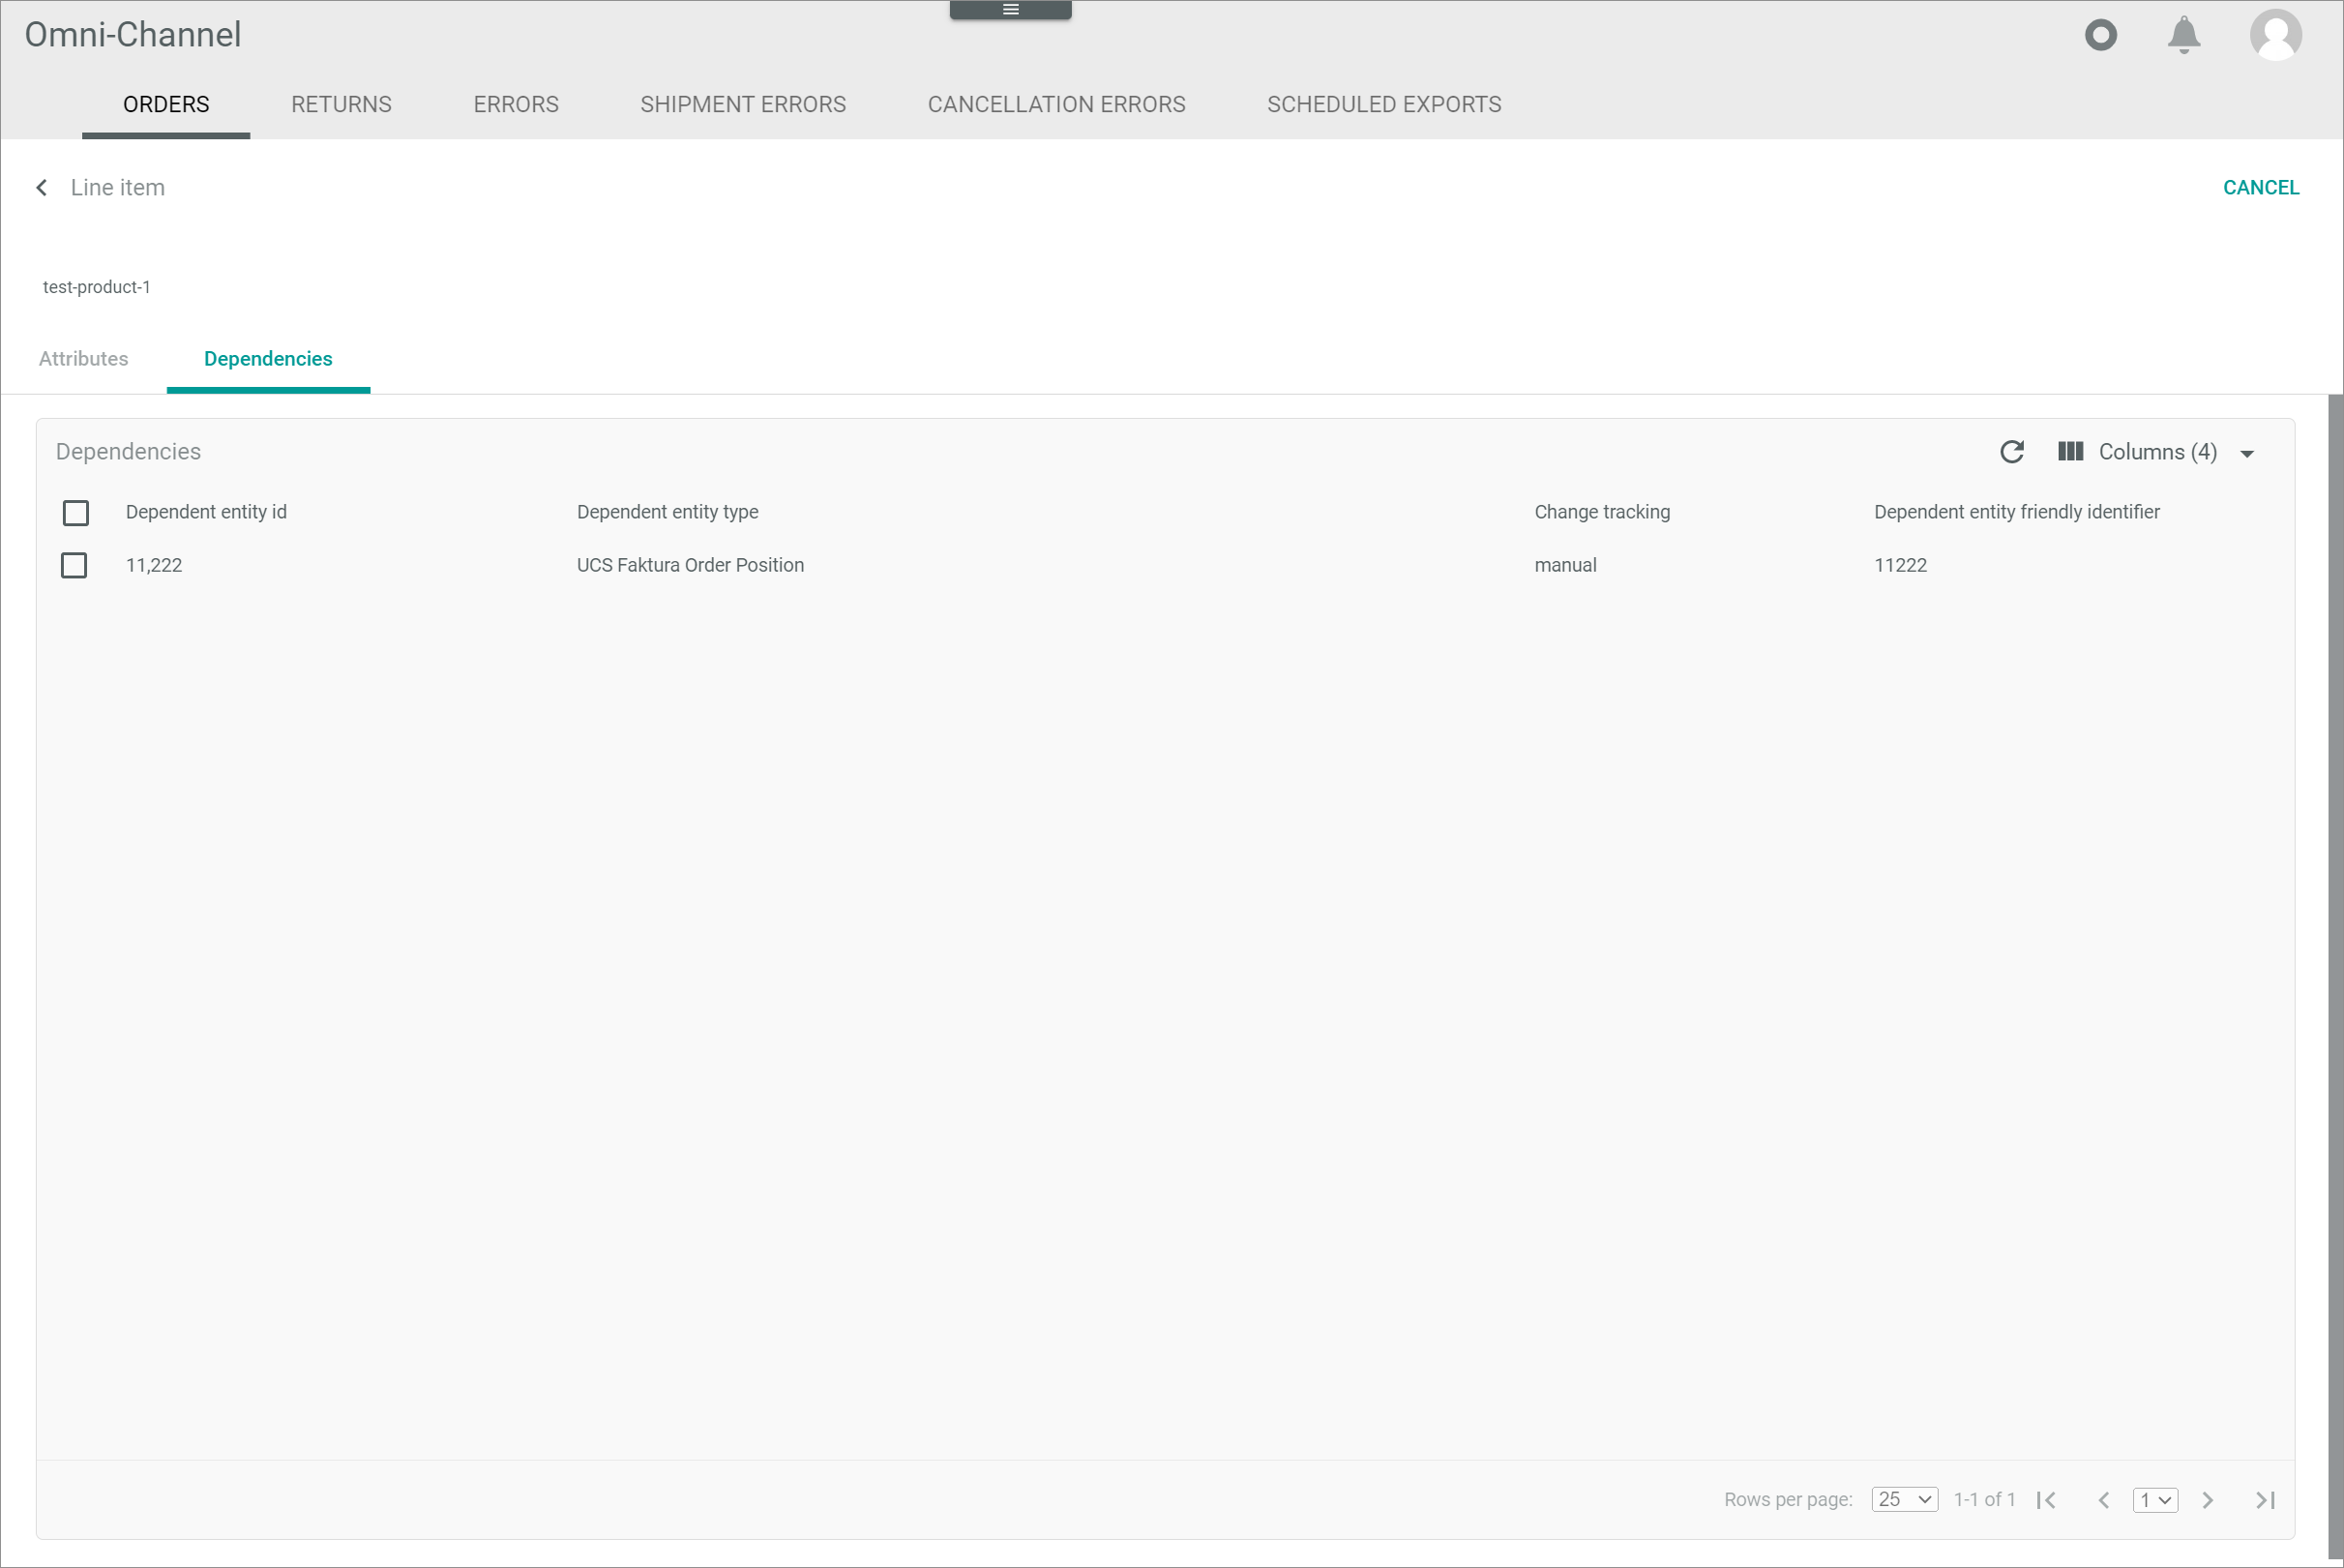The height and width of the screenshot is (1568, 2344).
Task: Click the Line item heading
Action: point(117,187)
